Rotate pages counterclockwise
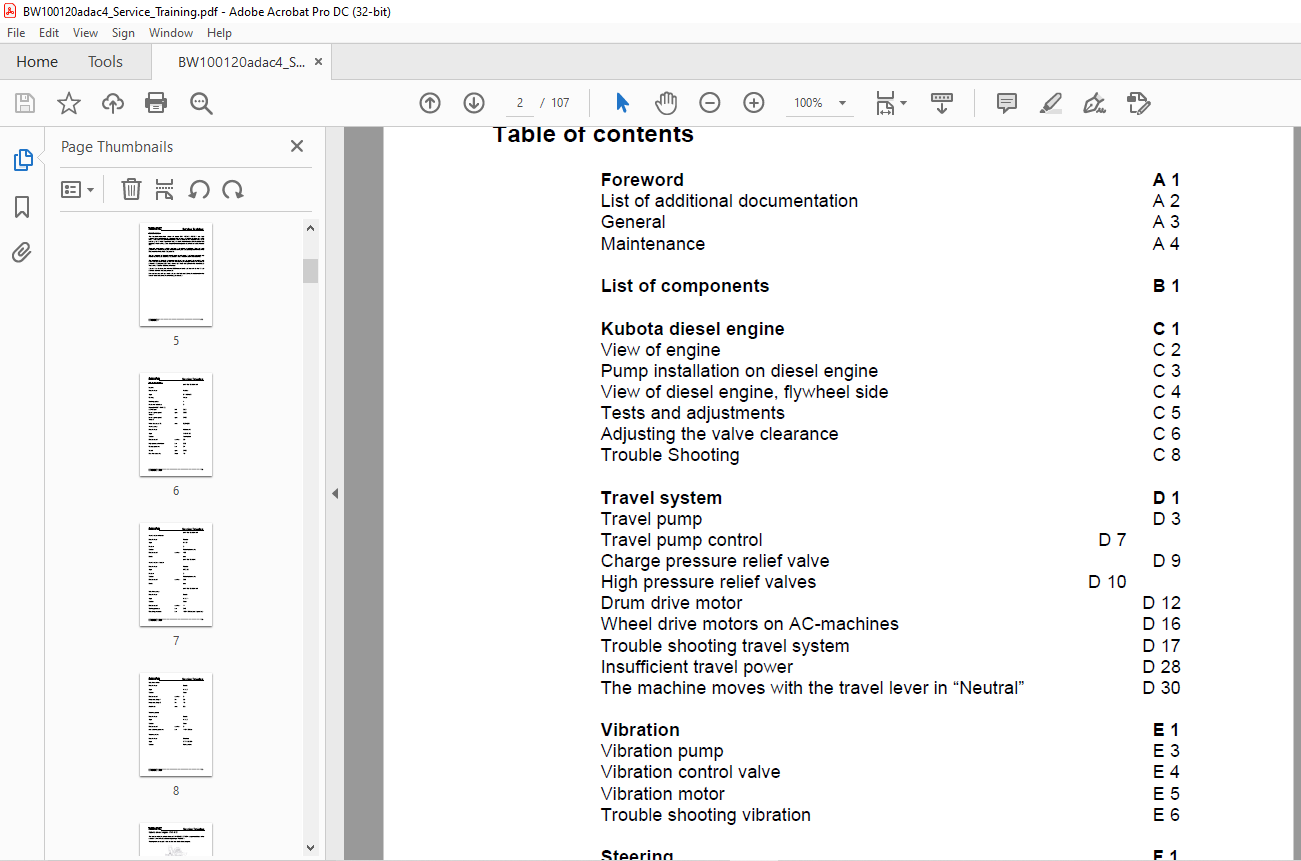Image resolution: width=1301 pixels, height=861 pixels. 199,189
